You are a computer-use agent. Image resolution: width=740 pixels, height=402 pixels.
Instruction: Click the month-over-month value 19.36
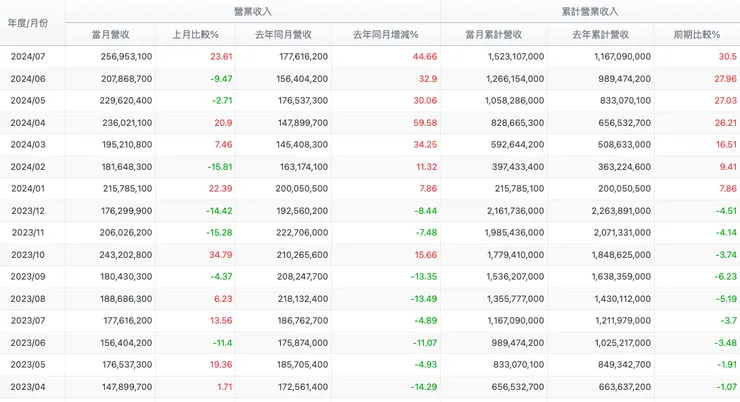[221, 364]
